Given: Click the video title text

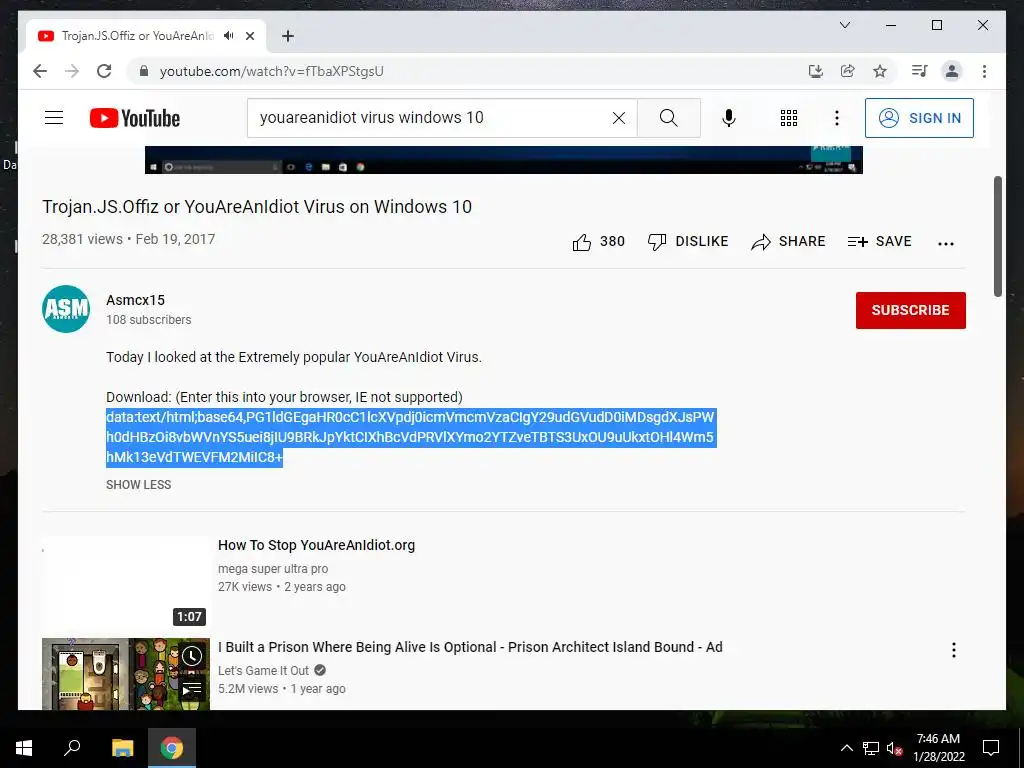Looking at the screenshot, I should 257,207.
